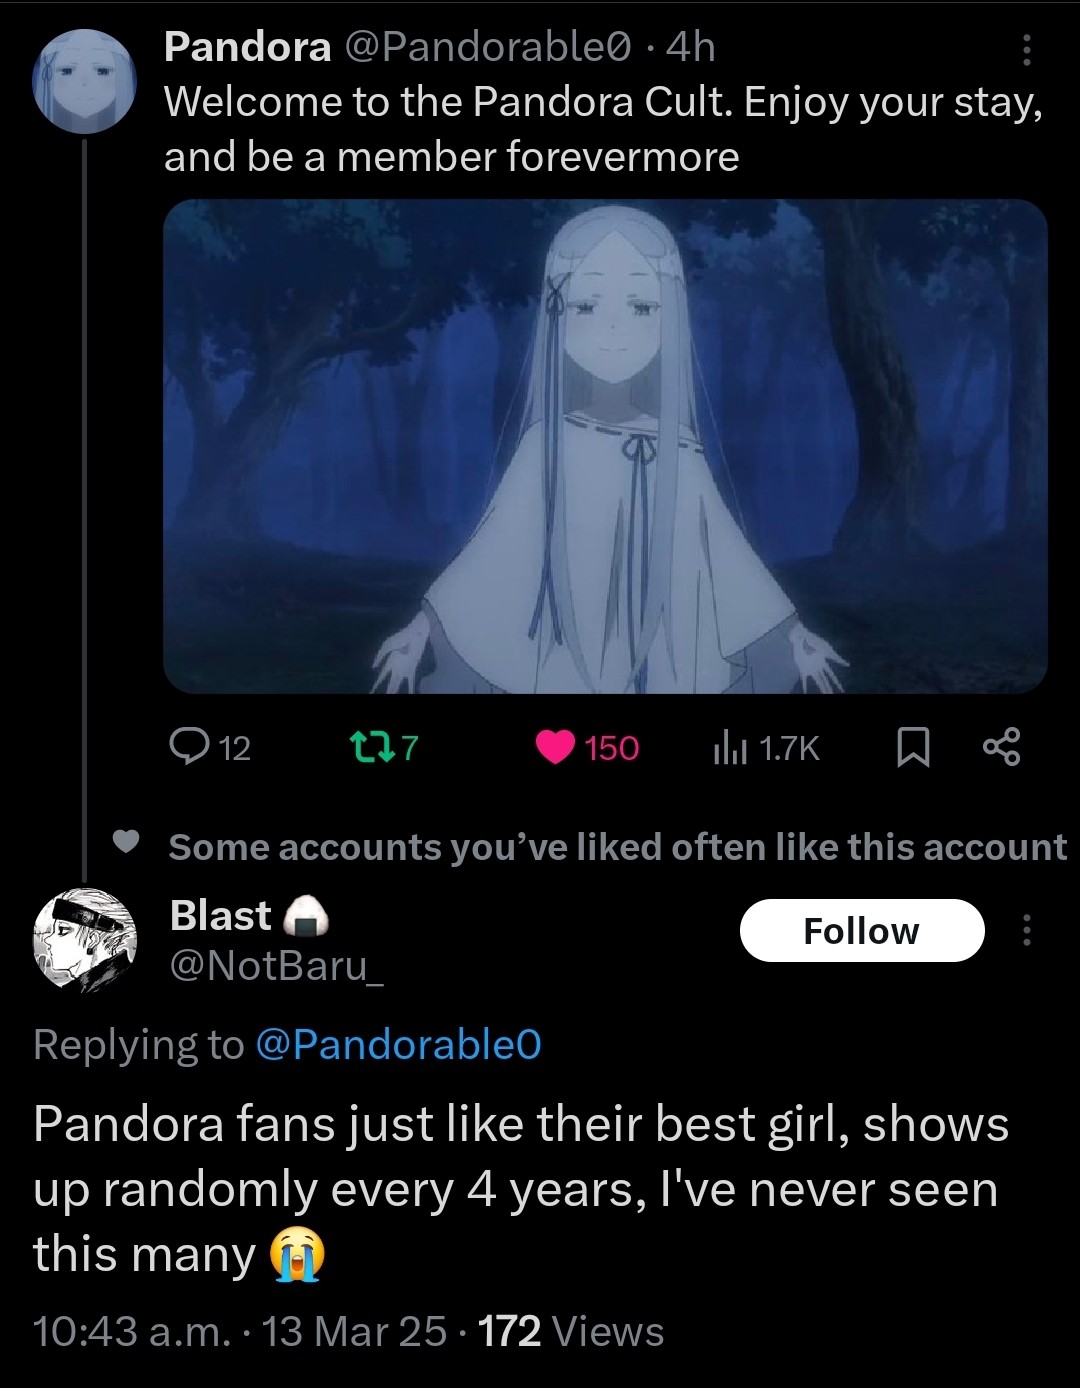The width and height of the screenshot is (1080, 1388).
Task: Tap the Pandora display name
Action: (x=247, y=47)
